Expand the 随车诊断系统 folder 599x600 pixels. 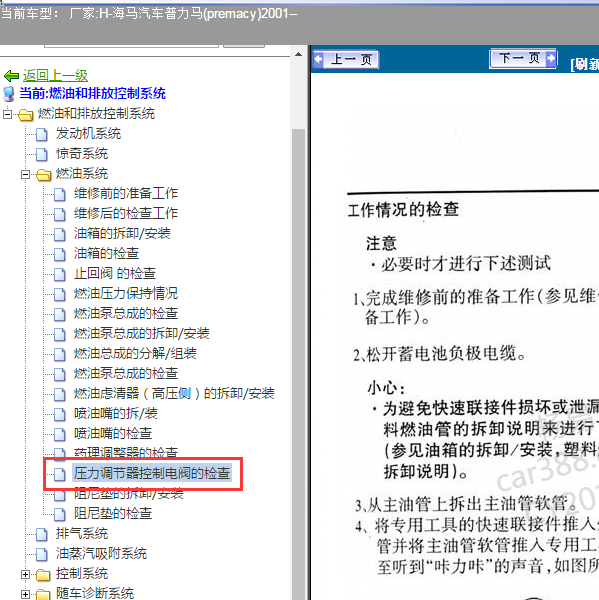click(x=26, y=594)
